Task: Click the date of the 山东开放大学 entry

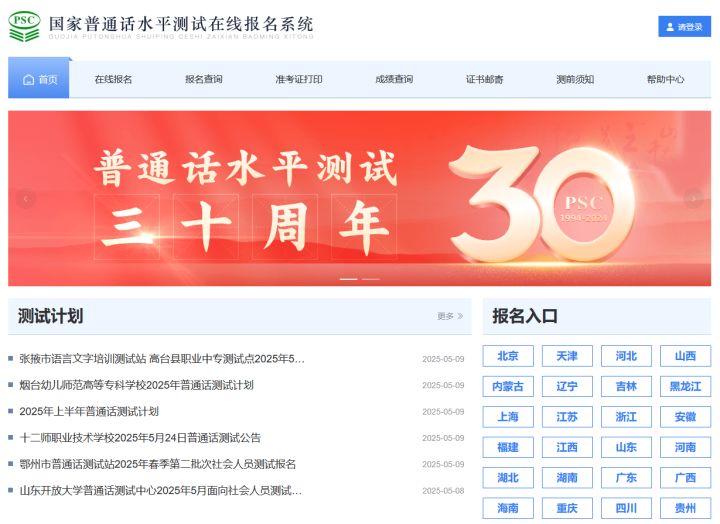Action: pos(443,491)
